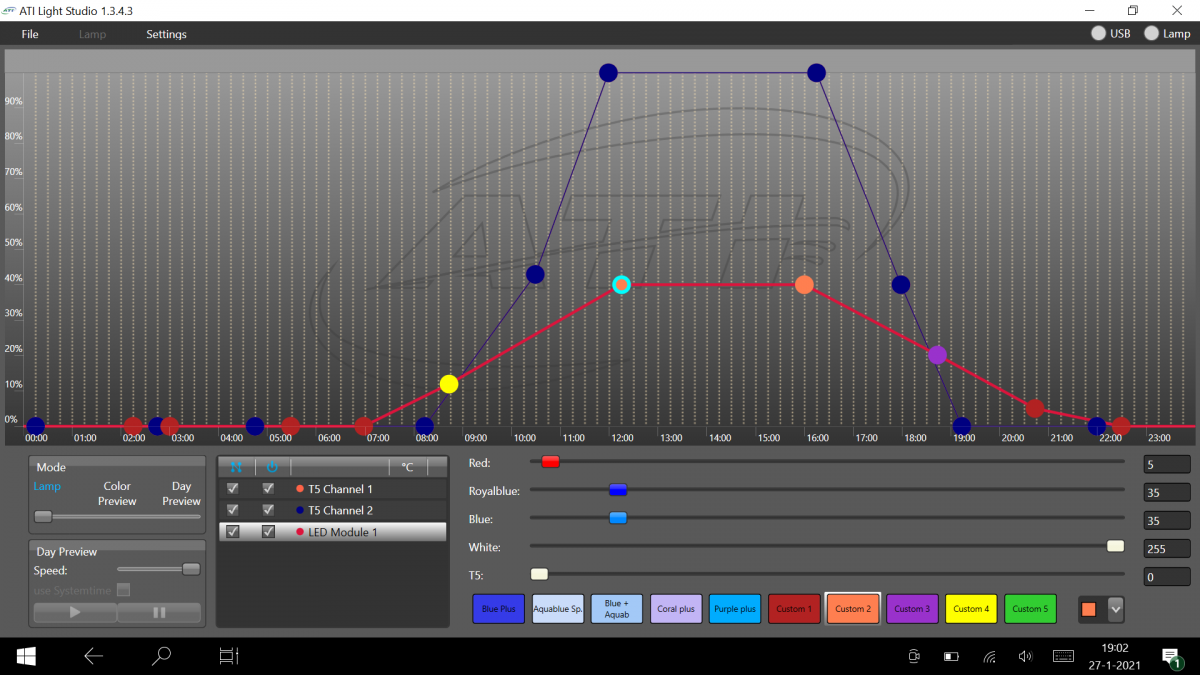Click the White slider handle
The width and height of the screenshot is (1200, 675).
[1116, 546]
